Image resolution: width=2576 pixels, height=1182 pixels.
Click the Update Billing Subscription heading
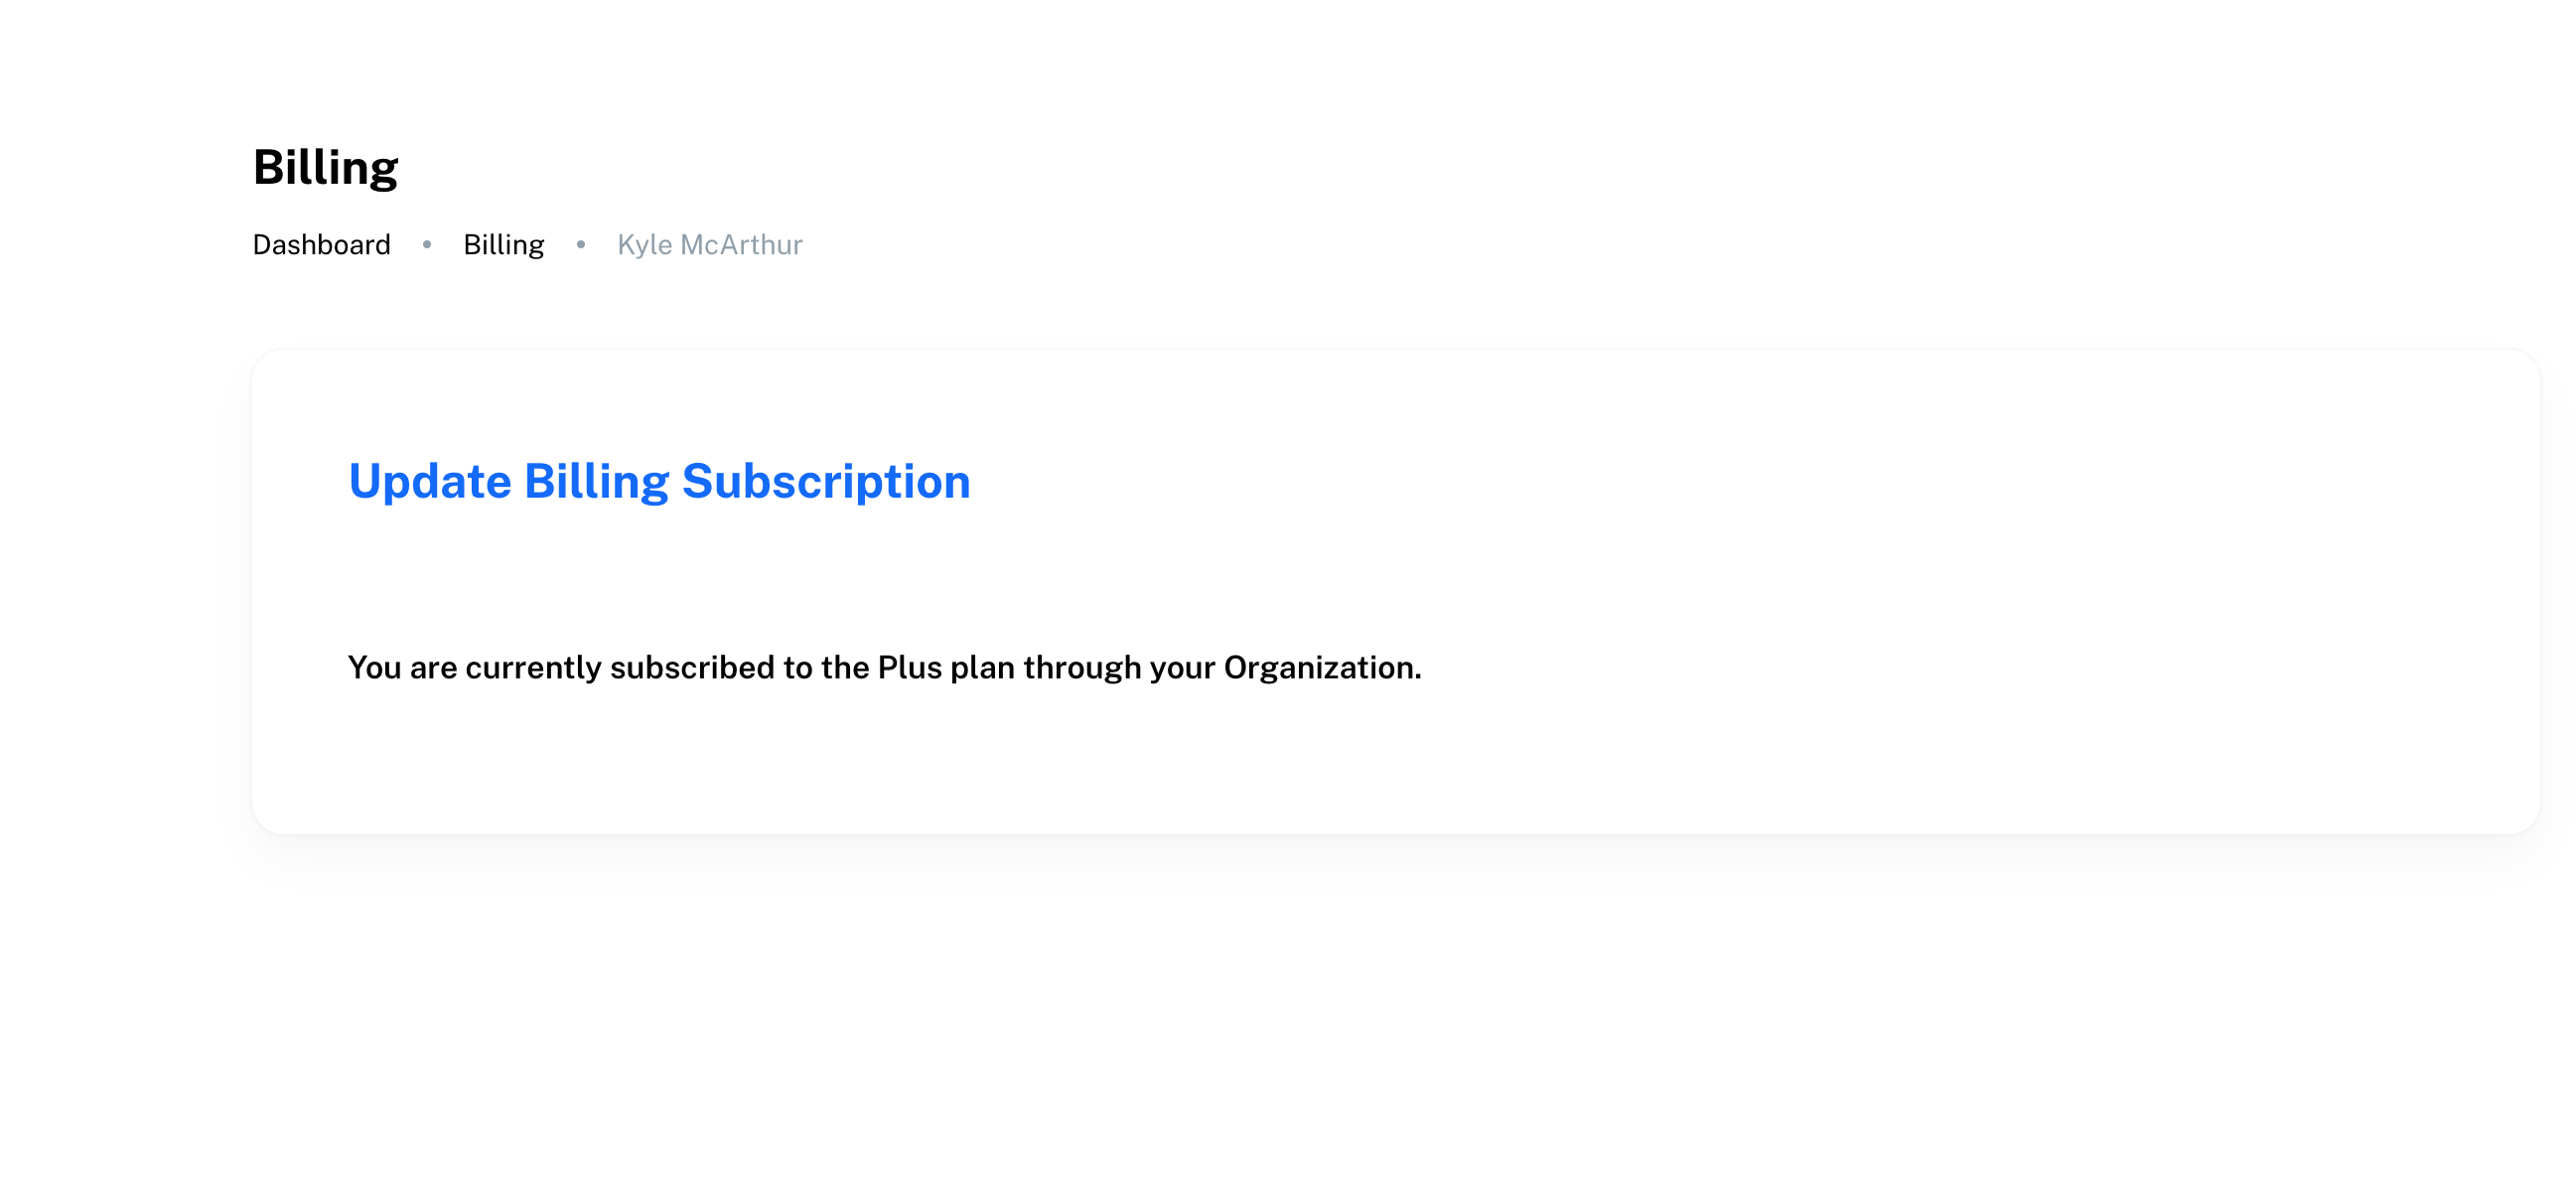click(659, 482)
